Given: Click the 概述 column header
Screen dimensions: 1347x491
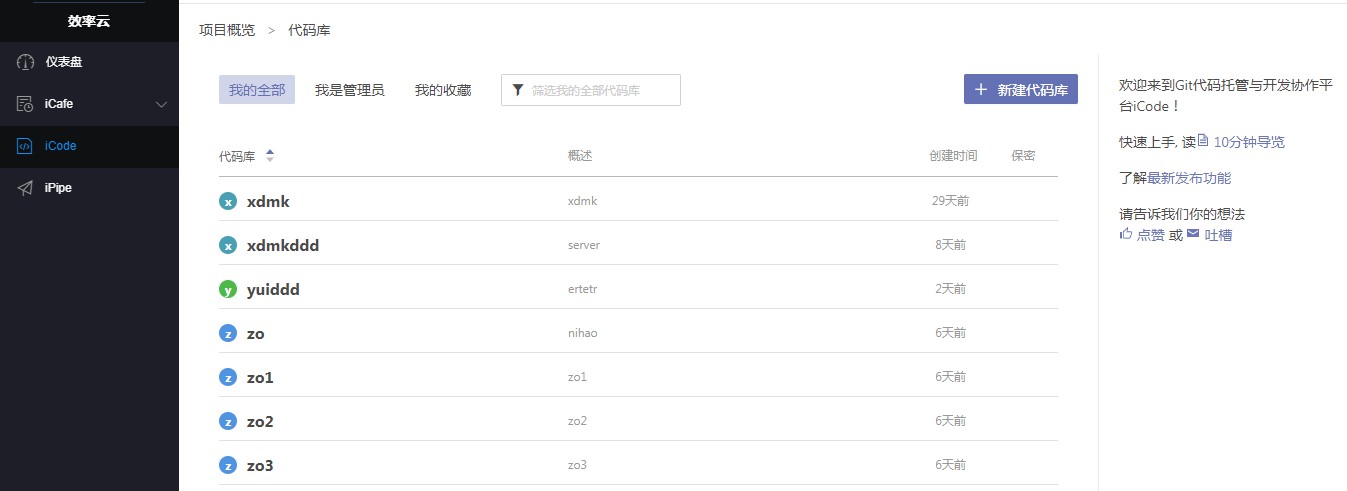Looking at the screenshot, I should point(580,156).
